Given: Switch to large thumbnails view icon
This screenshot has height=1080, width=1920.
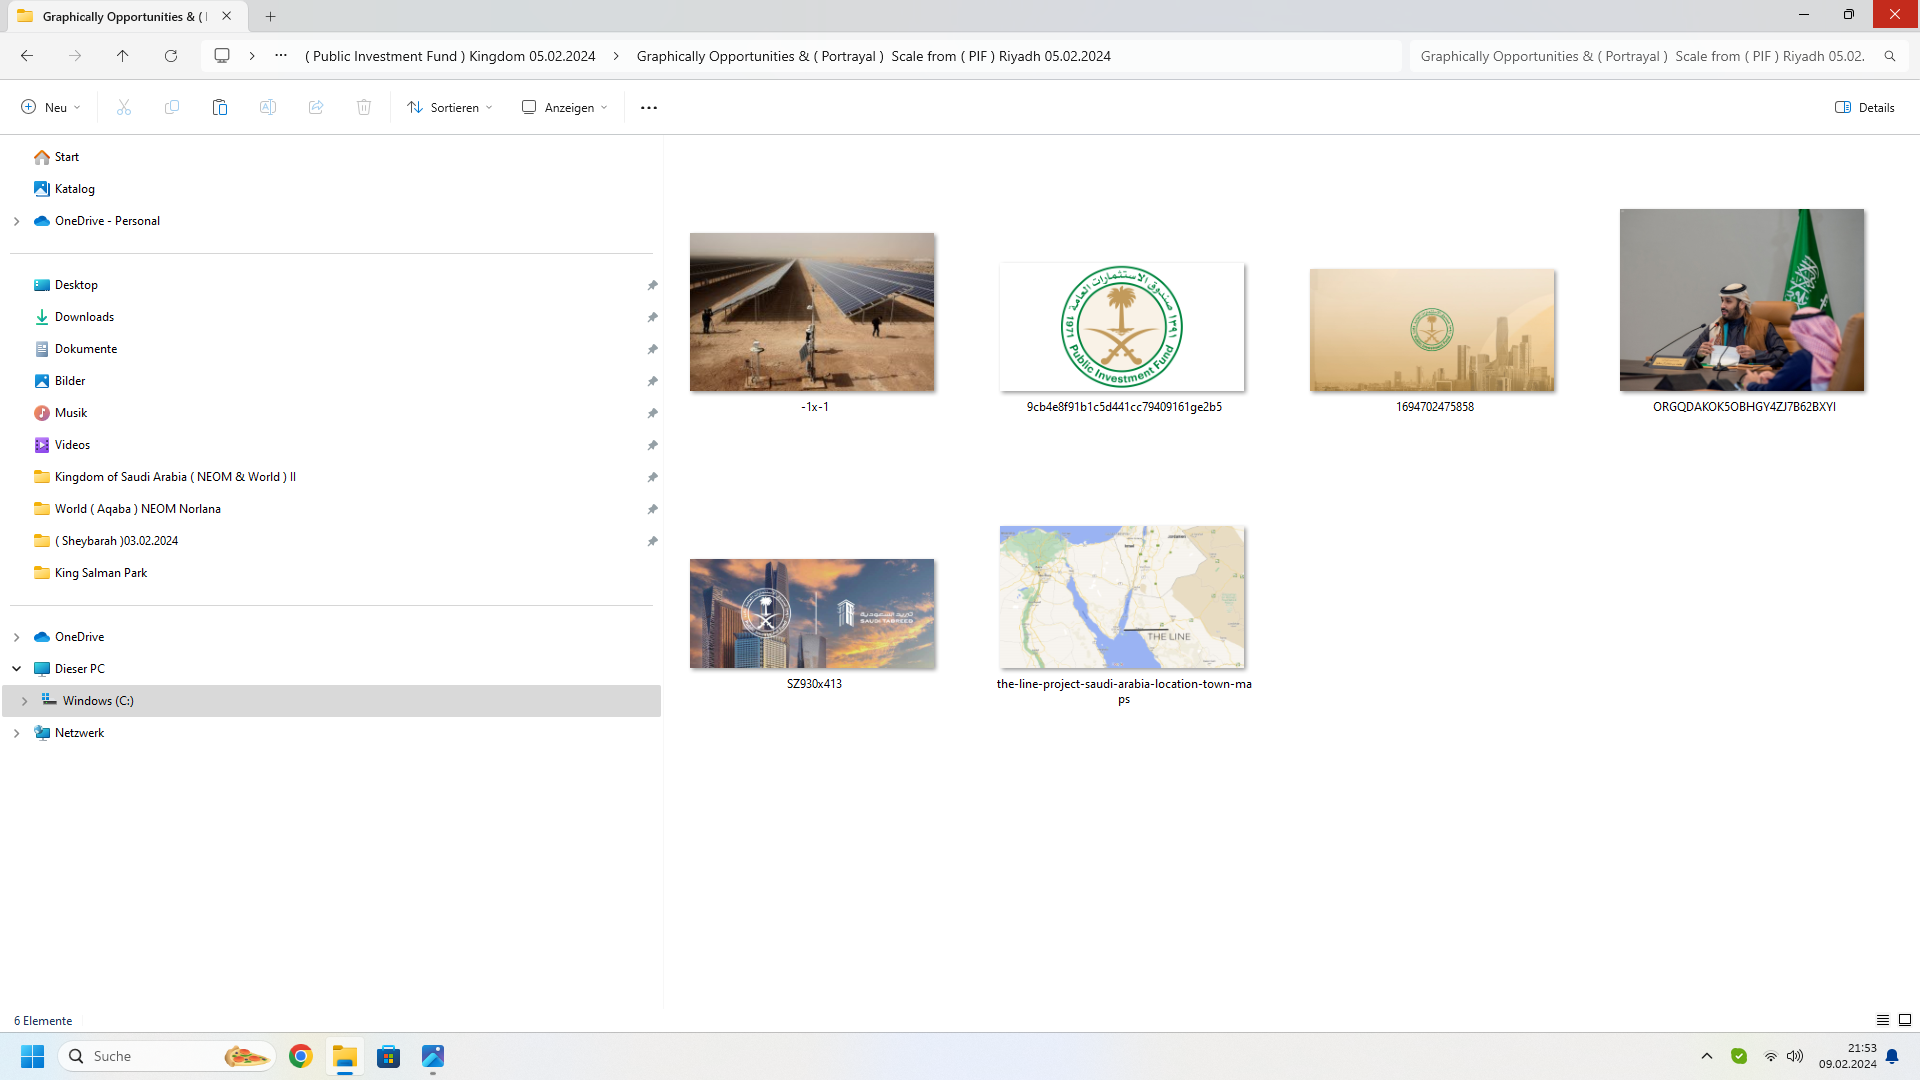Looking at the screenshot, I should [x=1905, y=1020].
